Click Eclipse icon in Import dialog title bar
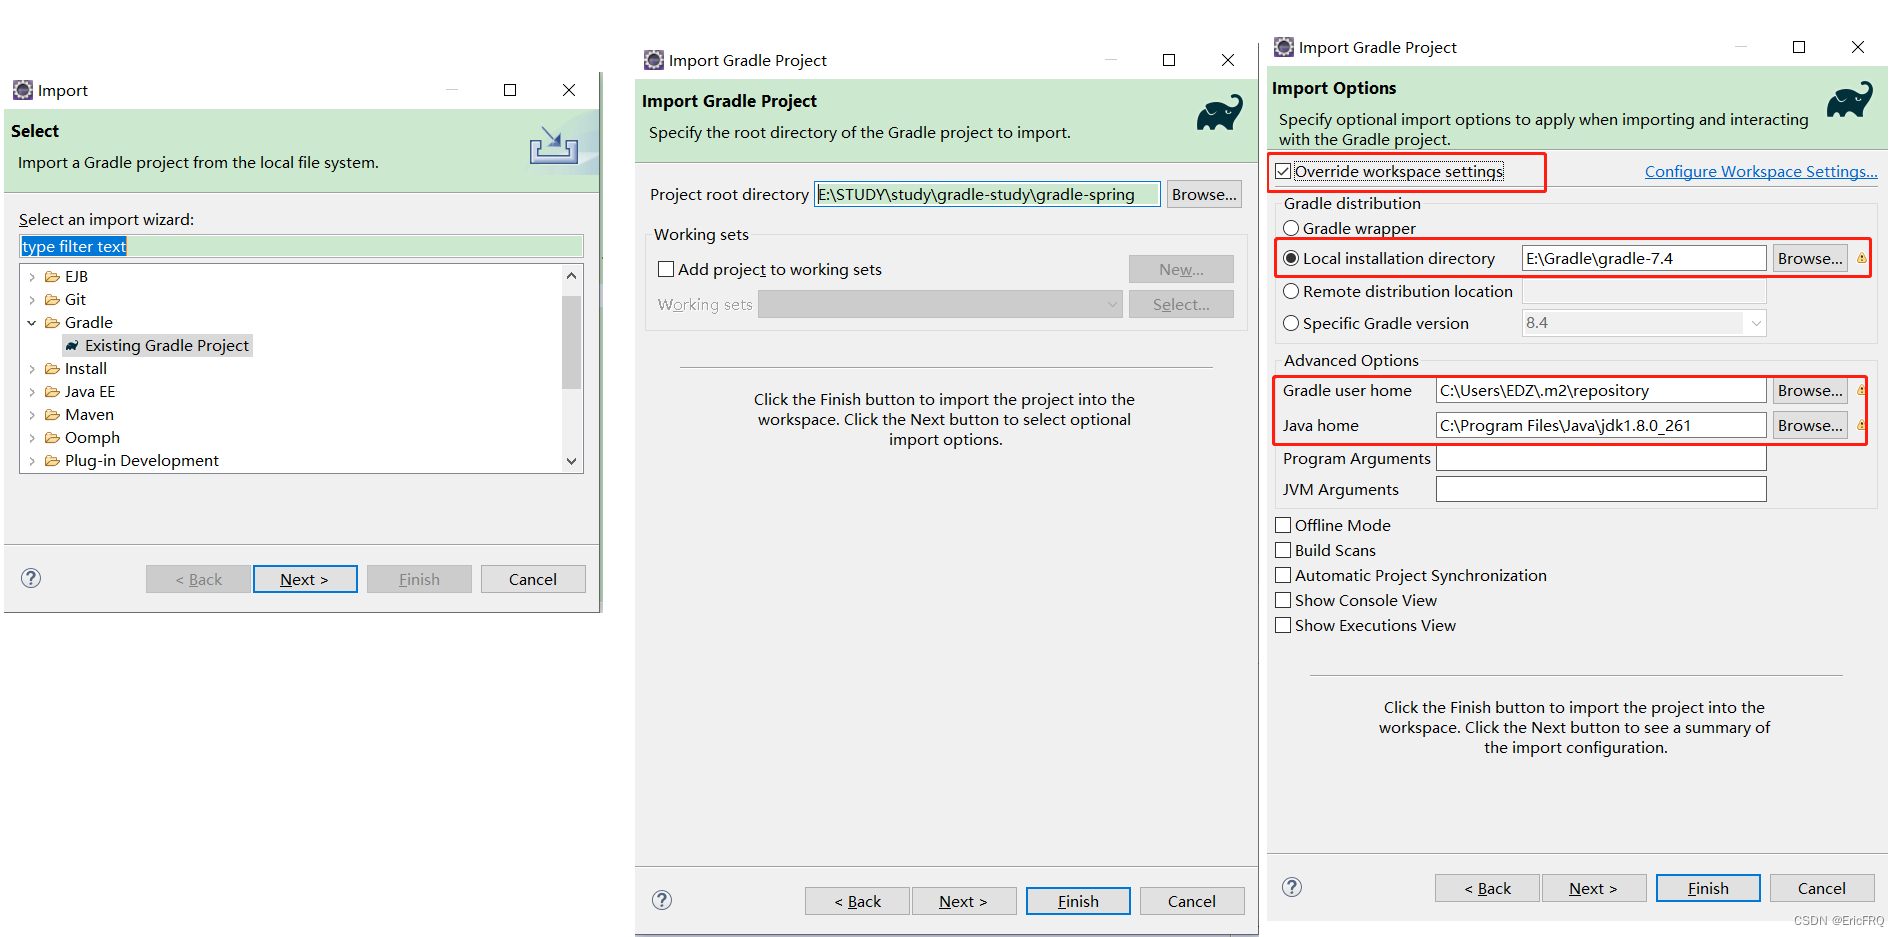The image size is (1899, 937). tap(22, 90)
